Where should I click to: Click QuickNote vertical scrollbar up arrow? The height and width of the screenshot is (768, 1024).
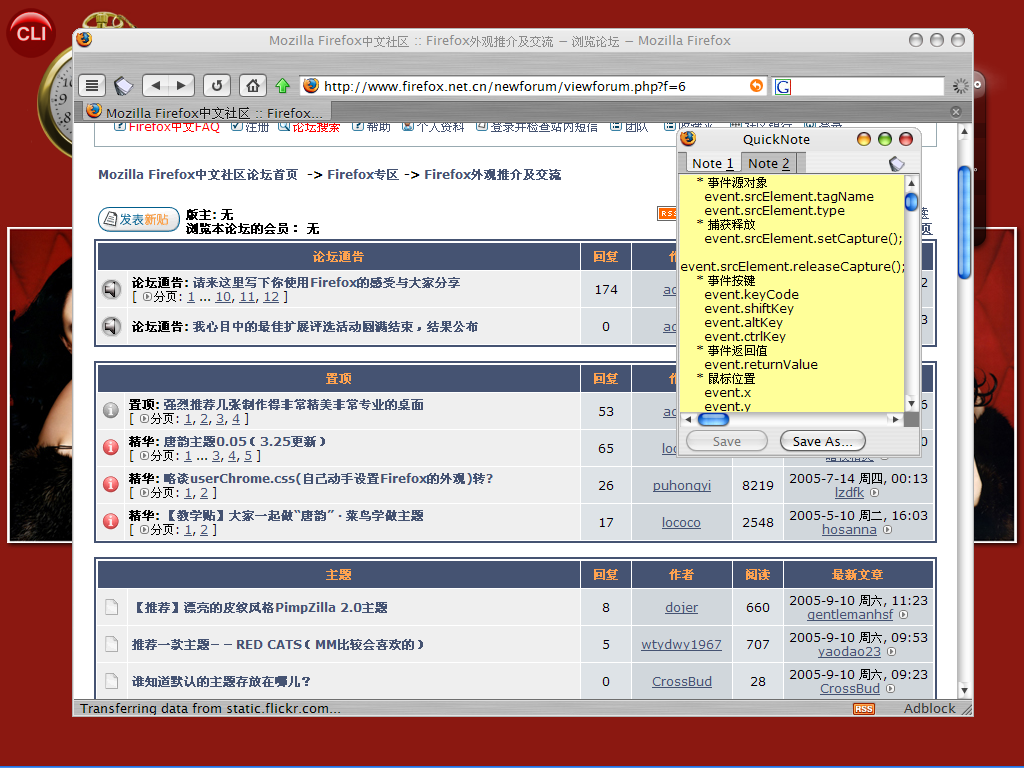point(912,182)
